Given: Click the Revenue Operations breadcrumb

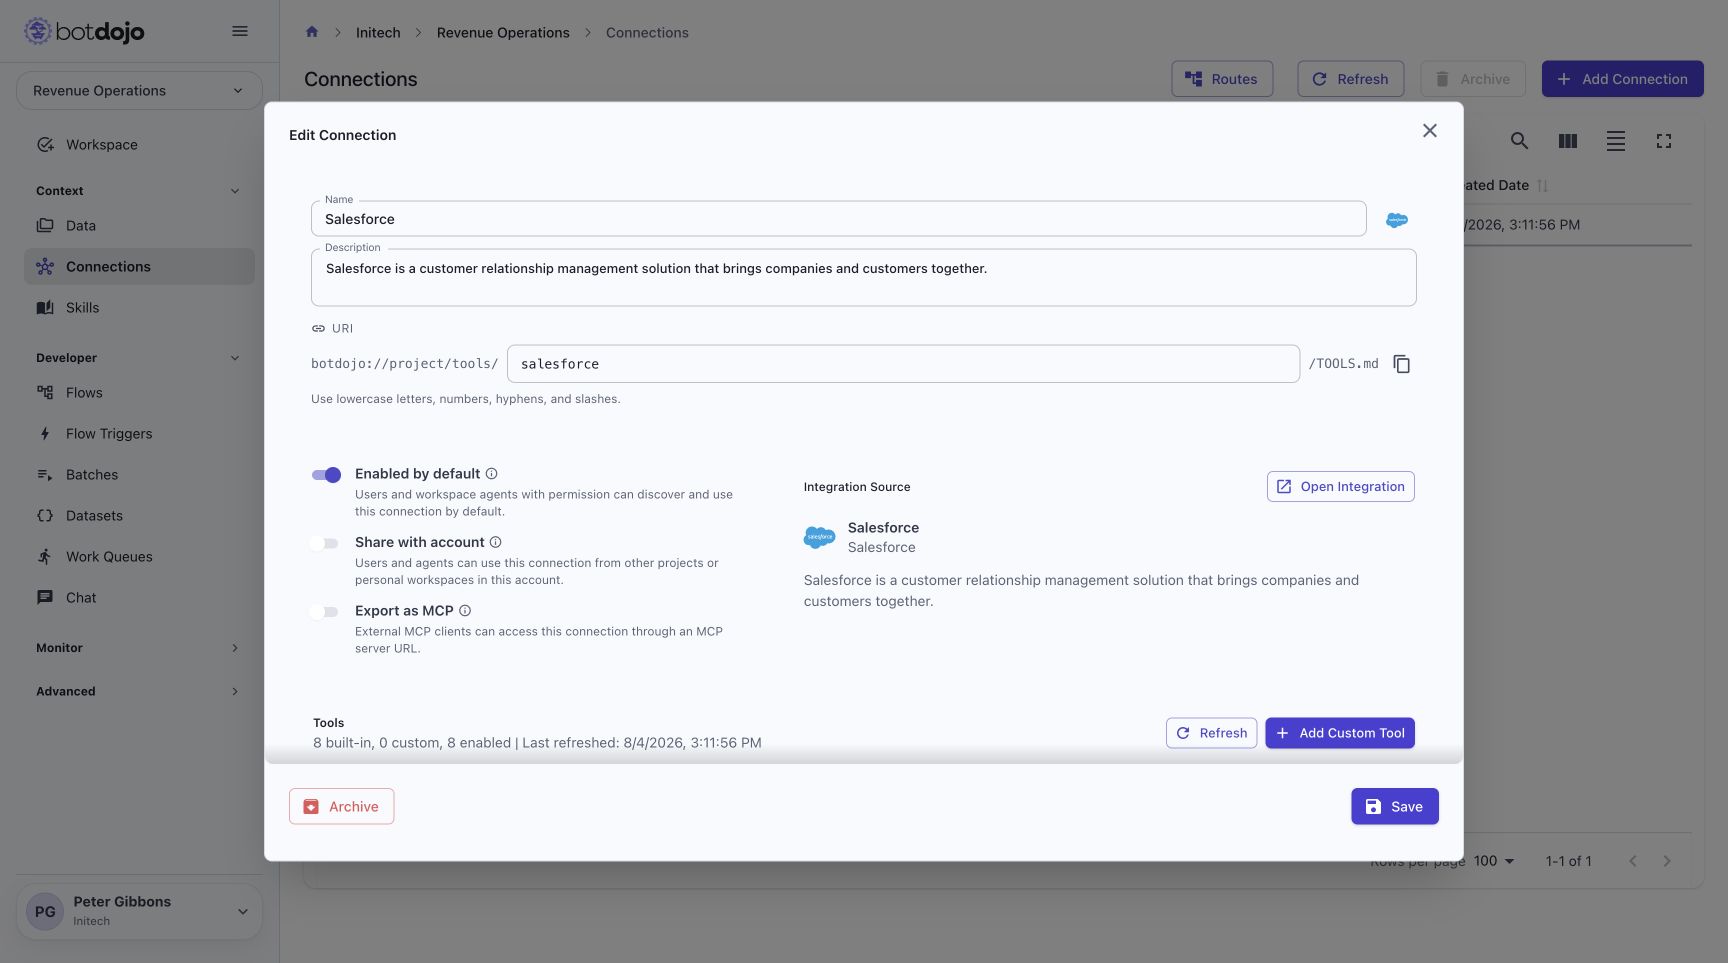Looking at the screenshot, I should coord(503,32).
